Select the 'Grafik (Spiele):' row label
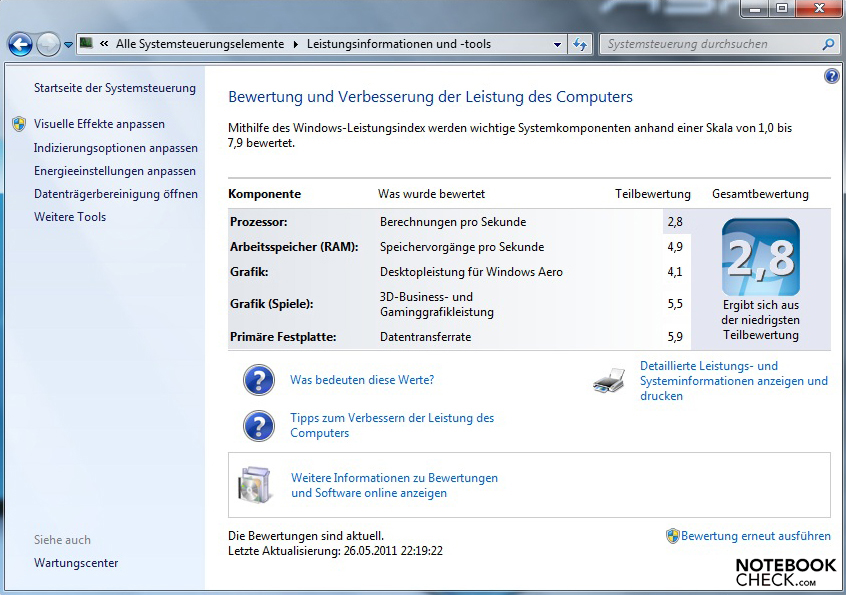The height and width of the screenshot is (595, 846). pyautogui.click(x=271, y=304)
